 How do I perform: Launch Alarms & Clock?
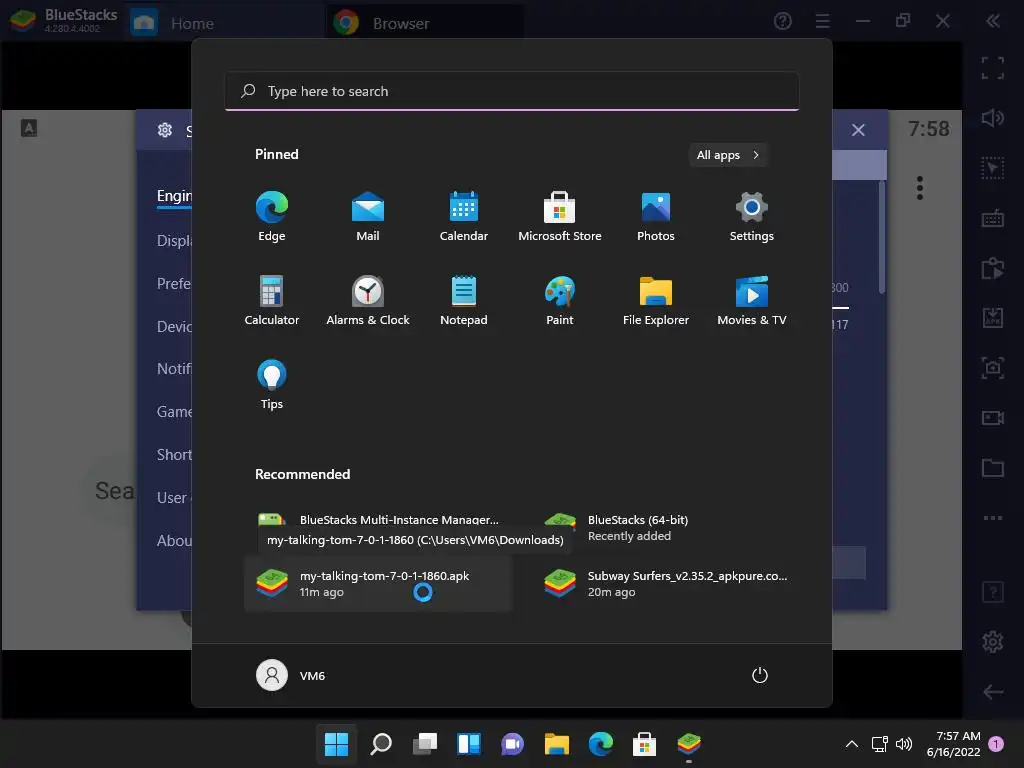pyautogui.click(x=368, y=300)
